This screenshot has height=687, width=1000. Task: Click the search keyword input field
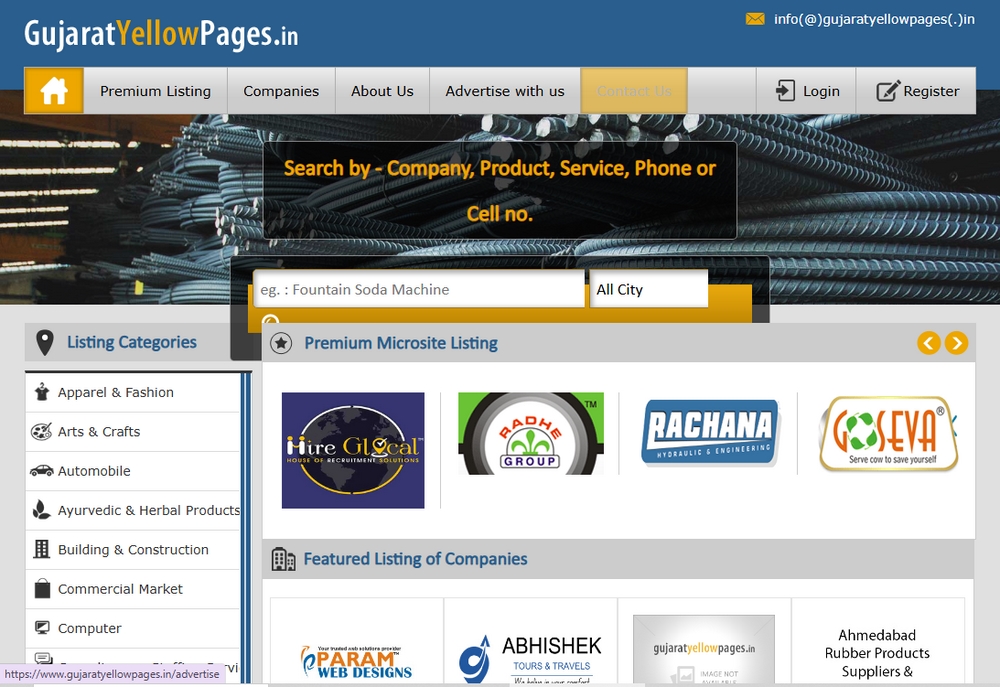coord(419,289)
